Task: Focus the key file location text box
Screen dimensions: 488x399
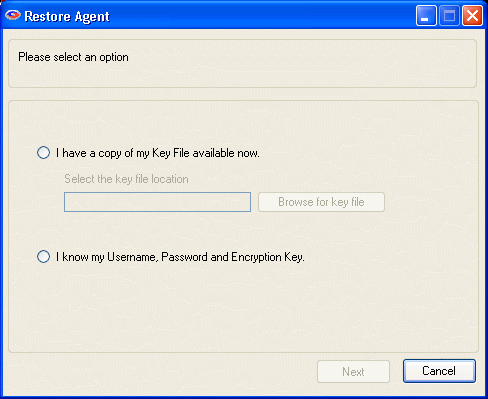Action: [x=157, y=202]
